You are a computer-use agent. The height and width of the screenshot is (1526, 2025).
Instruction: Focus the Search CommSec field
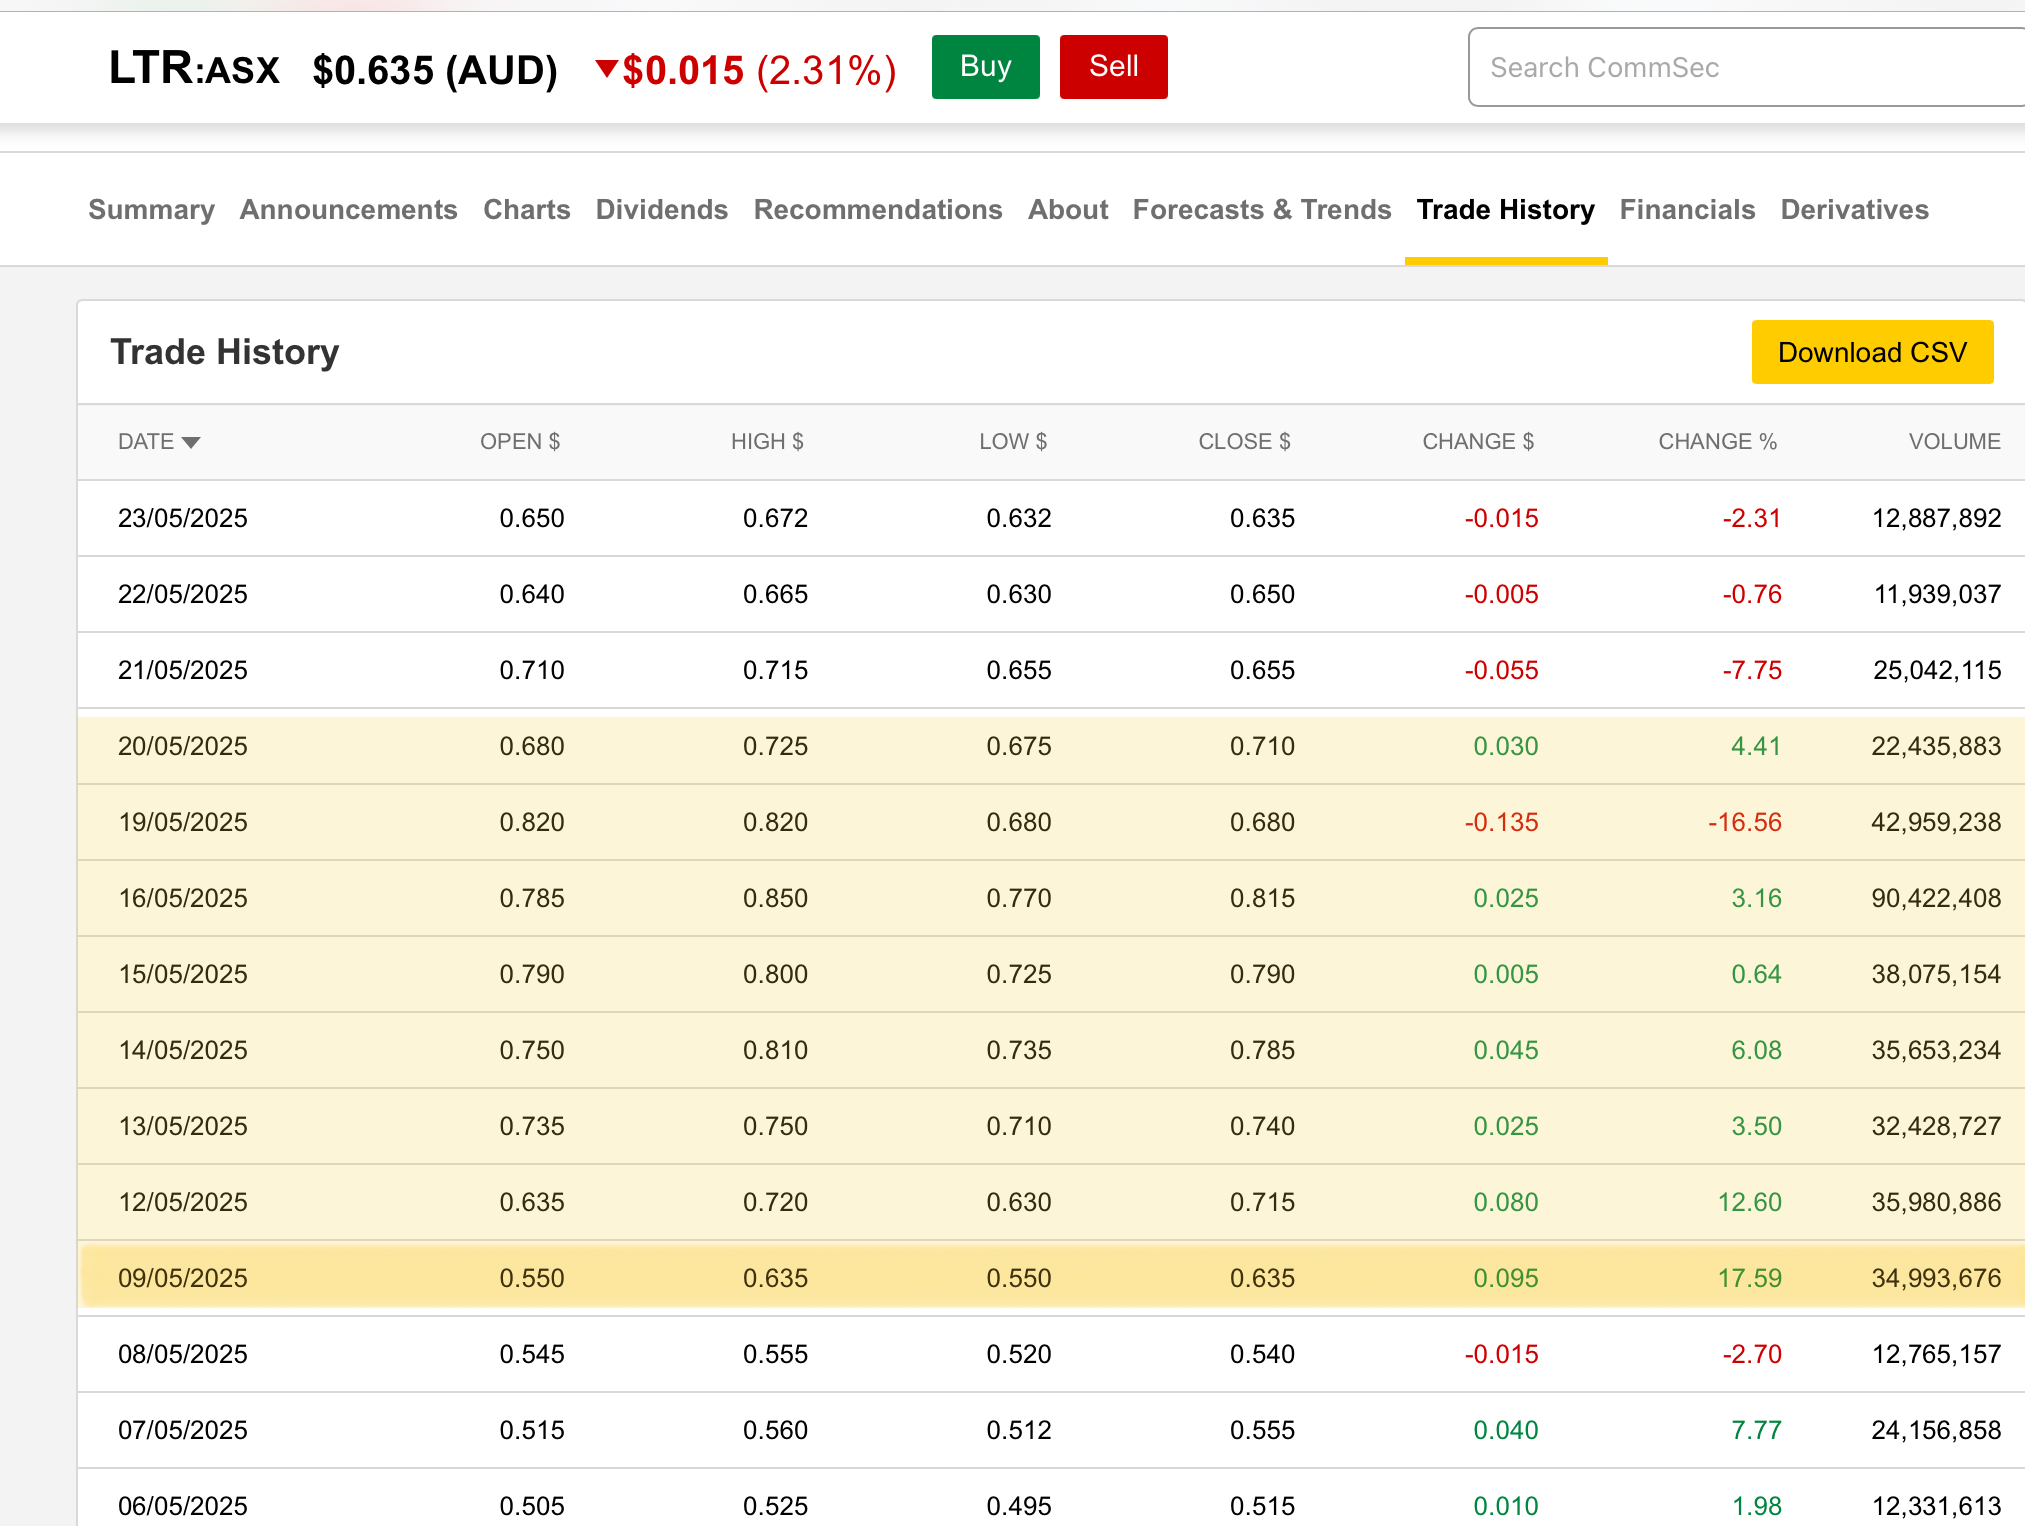1746,67
